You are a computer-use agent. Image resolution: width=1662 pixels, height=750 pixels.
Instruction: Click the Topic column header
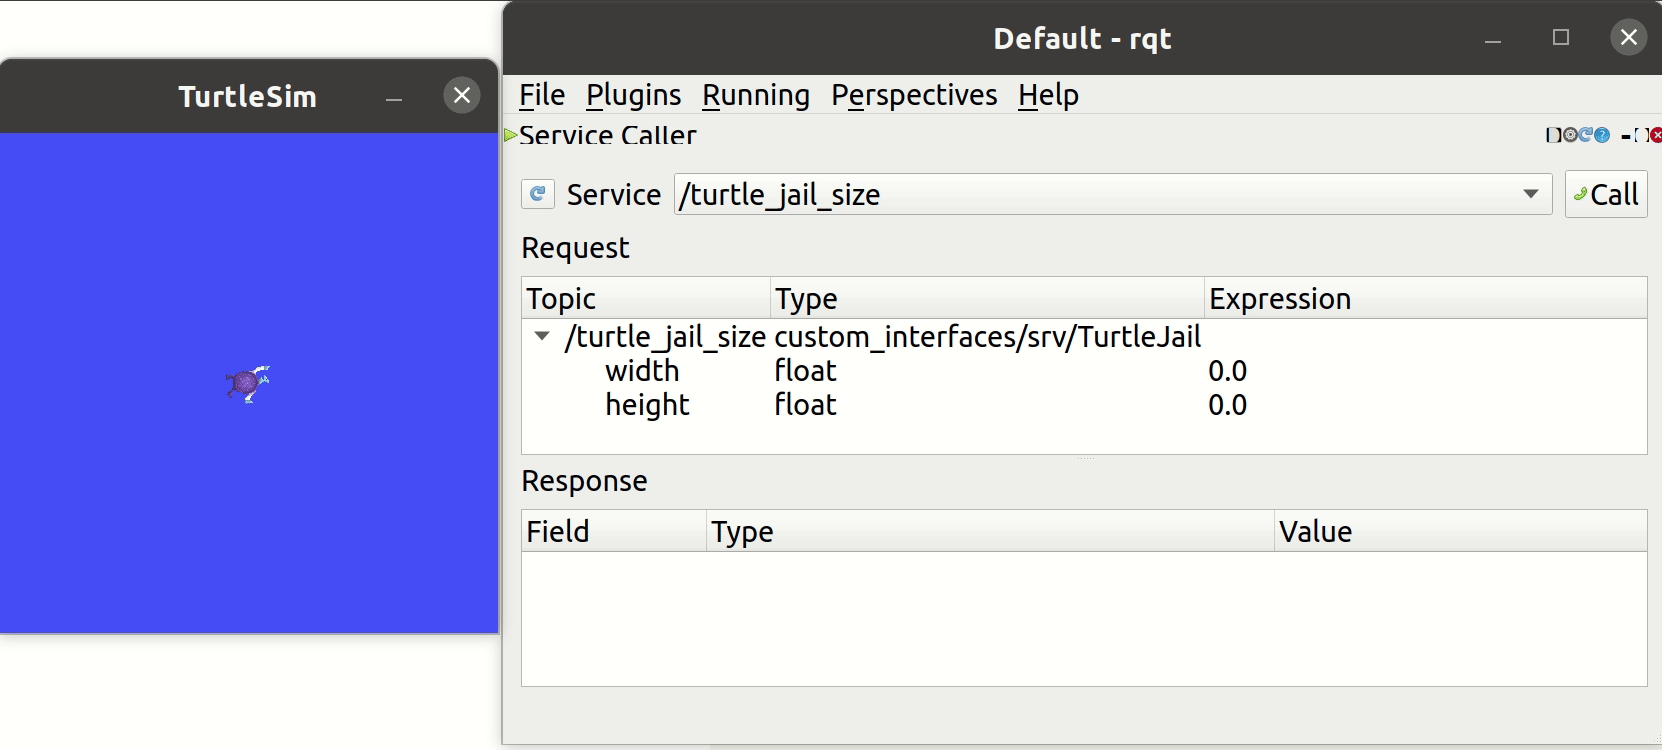[646, 298]
